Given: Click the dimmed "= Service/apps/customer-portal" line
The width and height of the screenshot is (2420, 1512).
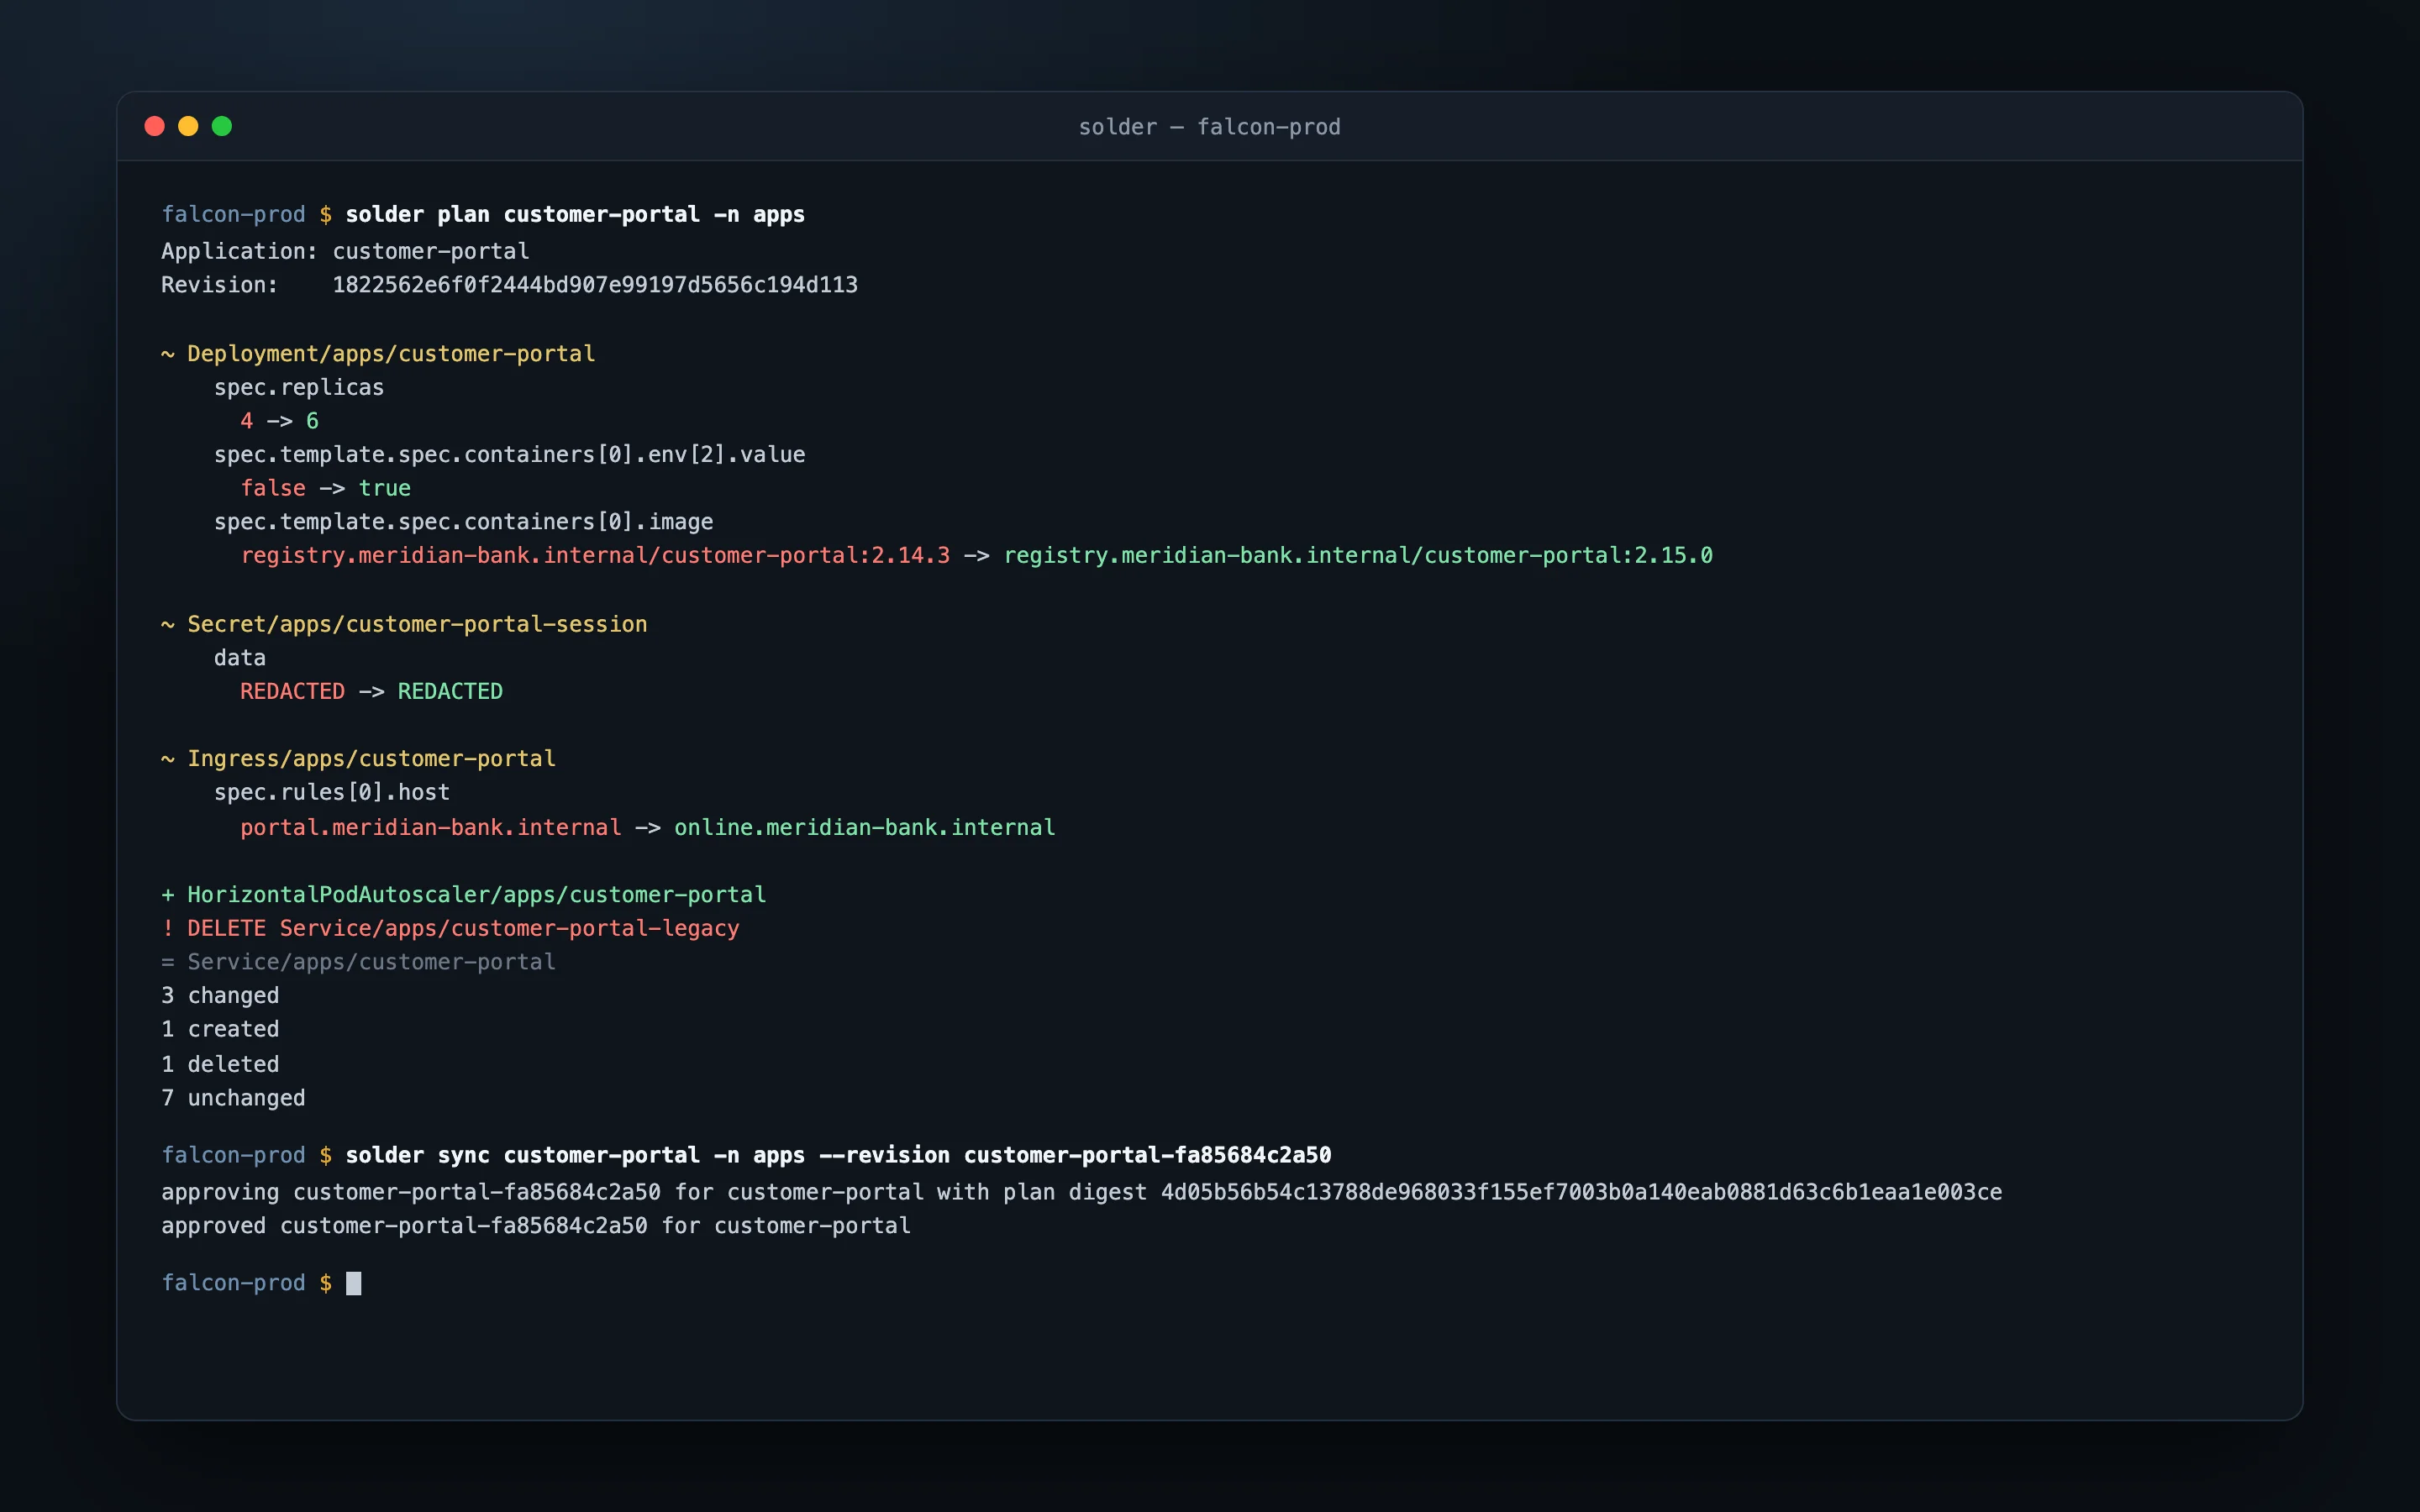Looking at the screenshot, I should [x=358, y=962].
